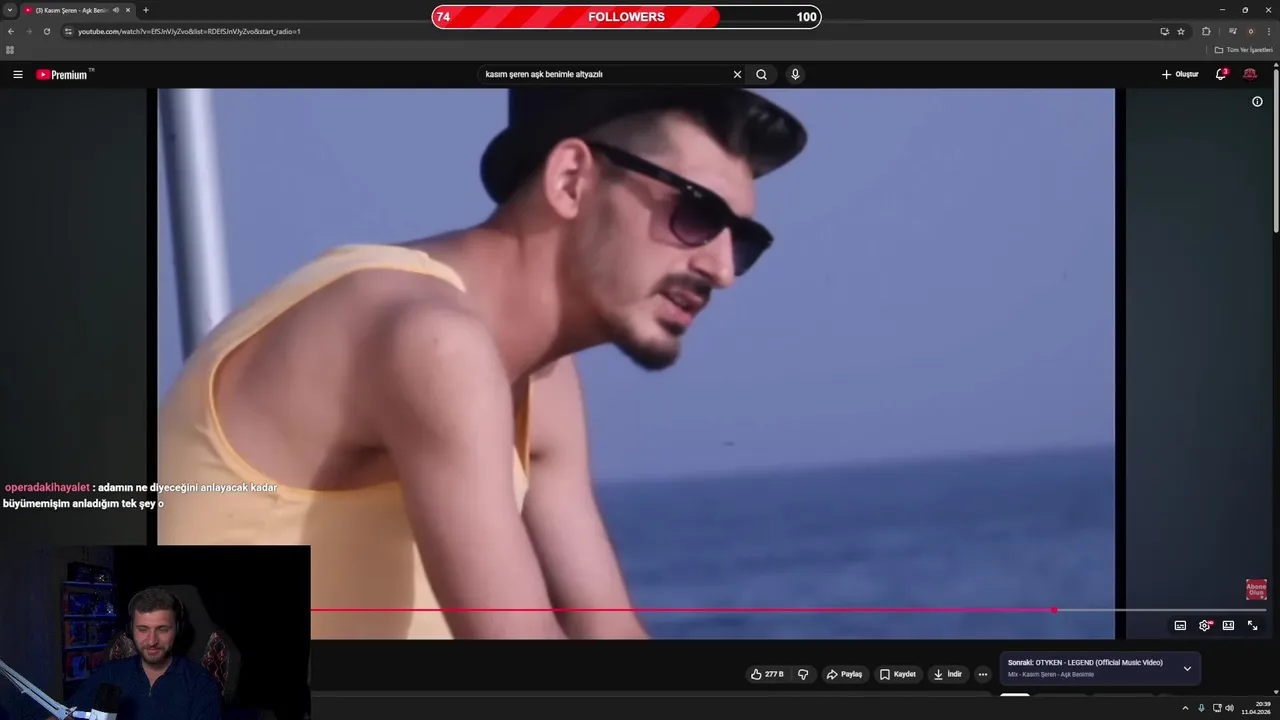Open more actions three-dot menu
The width and height of the screenshot is (1280, 720).
coord(982,674)
